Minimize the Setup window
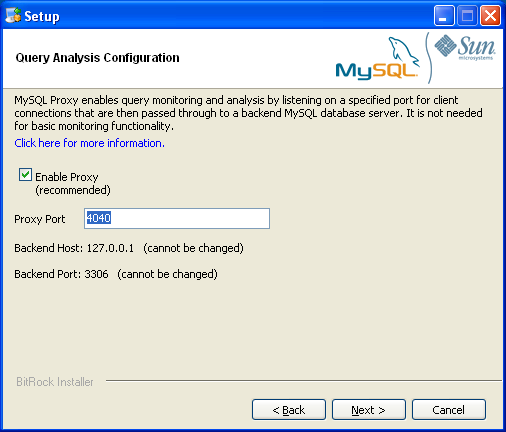Image resolution: width=506 pixels, height=432 pixels. (x=443, y=16)
